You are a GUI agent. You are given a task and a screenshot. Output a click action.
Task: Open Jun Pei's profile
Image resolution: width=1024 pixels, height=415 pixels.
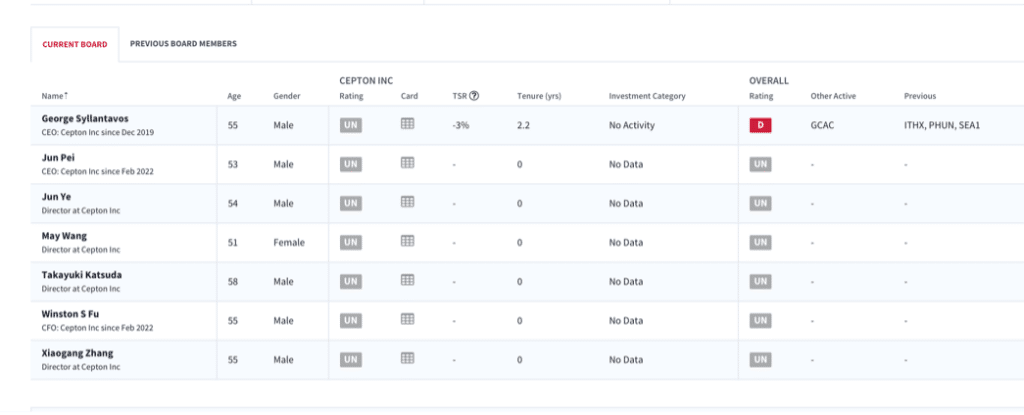click(57, 158)
